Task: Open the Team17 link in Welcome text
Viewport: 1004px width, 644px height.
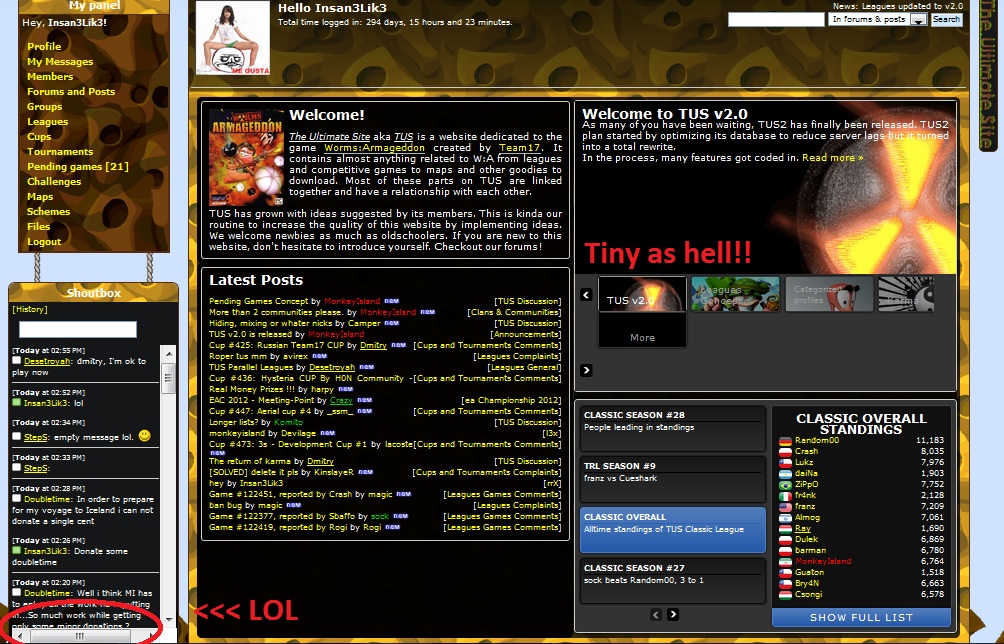Action: 519,148
